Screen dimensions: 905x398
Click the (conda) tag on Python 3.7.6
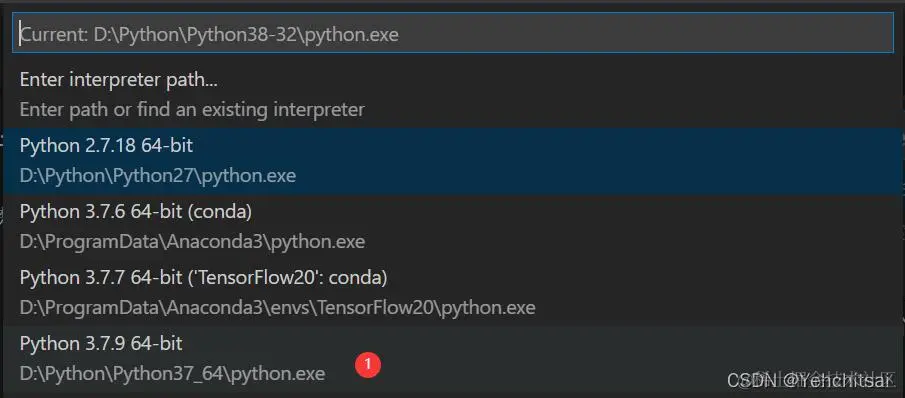(220, 212)
